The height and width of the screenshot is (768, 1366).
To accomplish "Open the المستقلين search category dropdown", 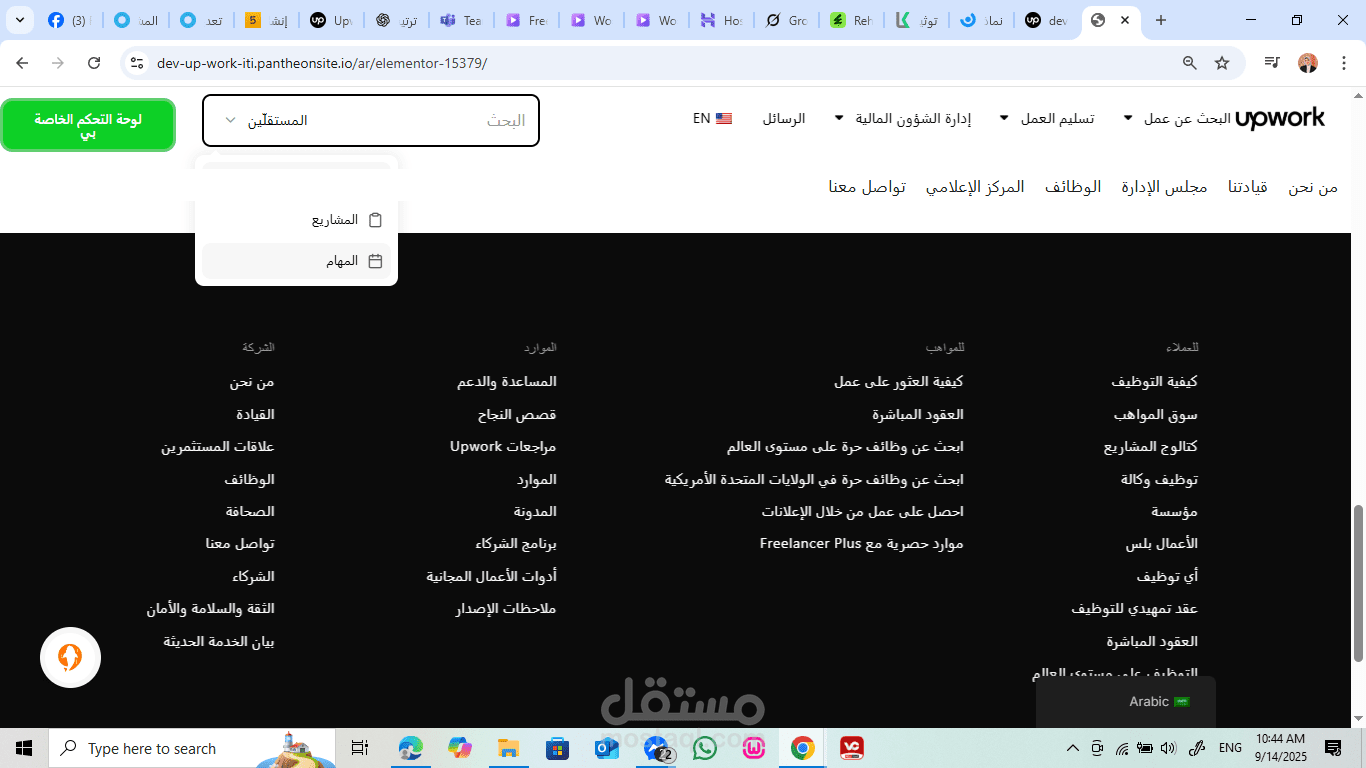I will (x=266, y=120).
